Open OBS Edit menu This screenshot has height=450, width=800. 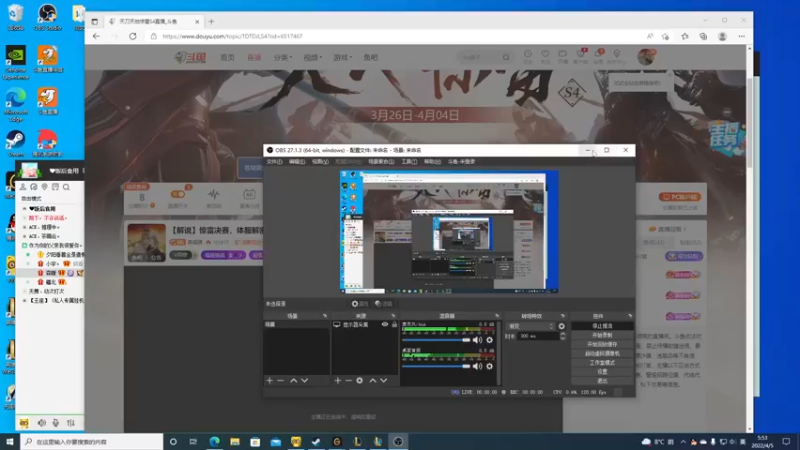296,162
